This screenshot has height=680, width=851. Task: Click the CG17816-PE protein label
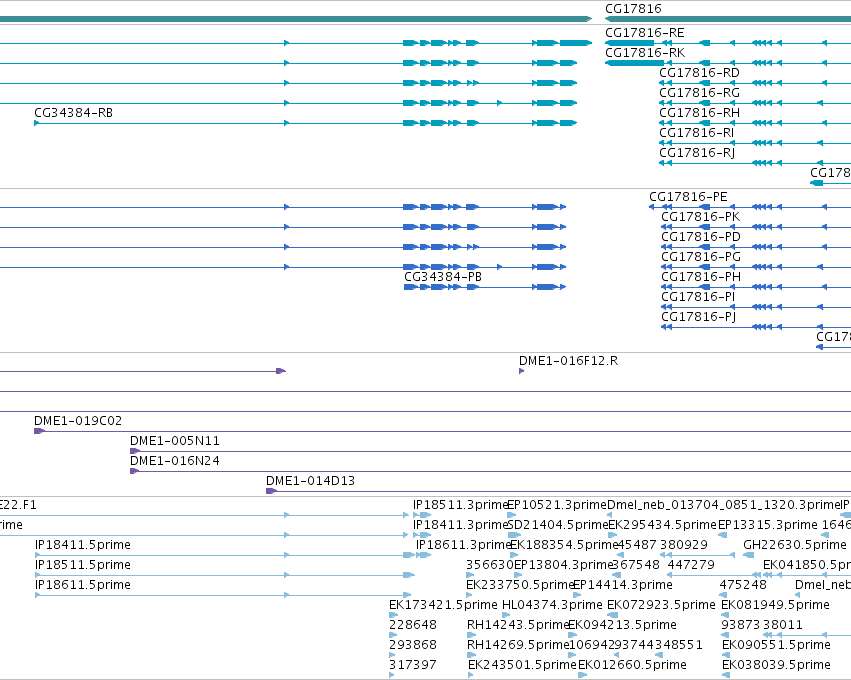tap(688, 197)
